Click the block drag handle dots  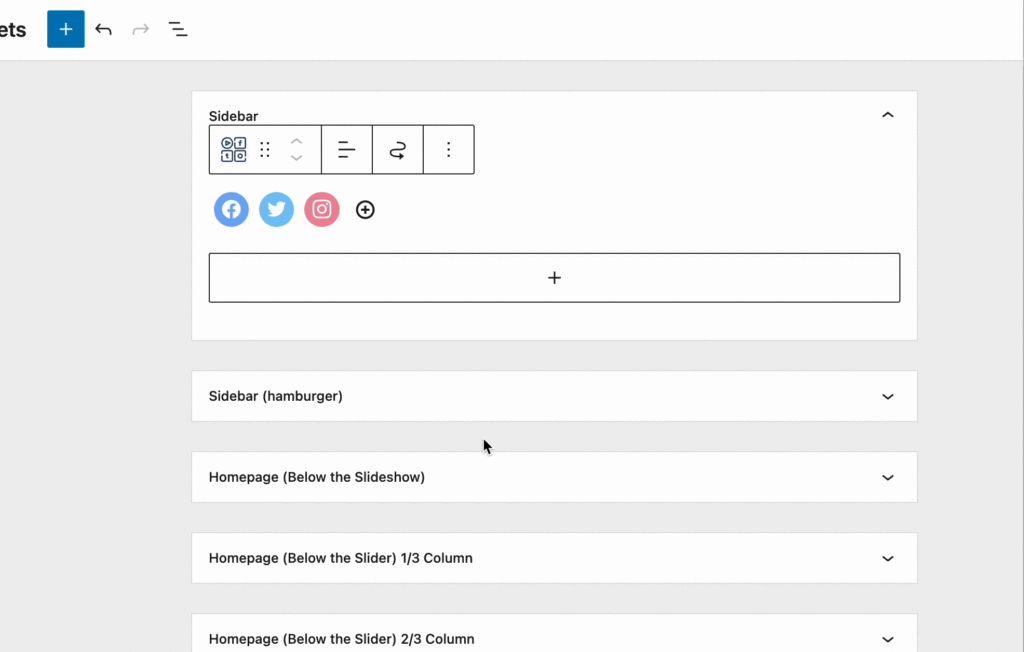click(265, 150)
